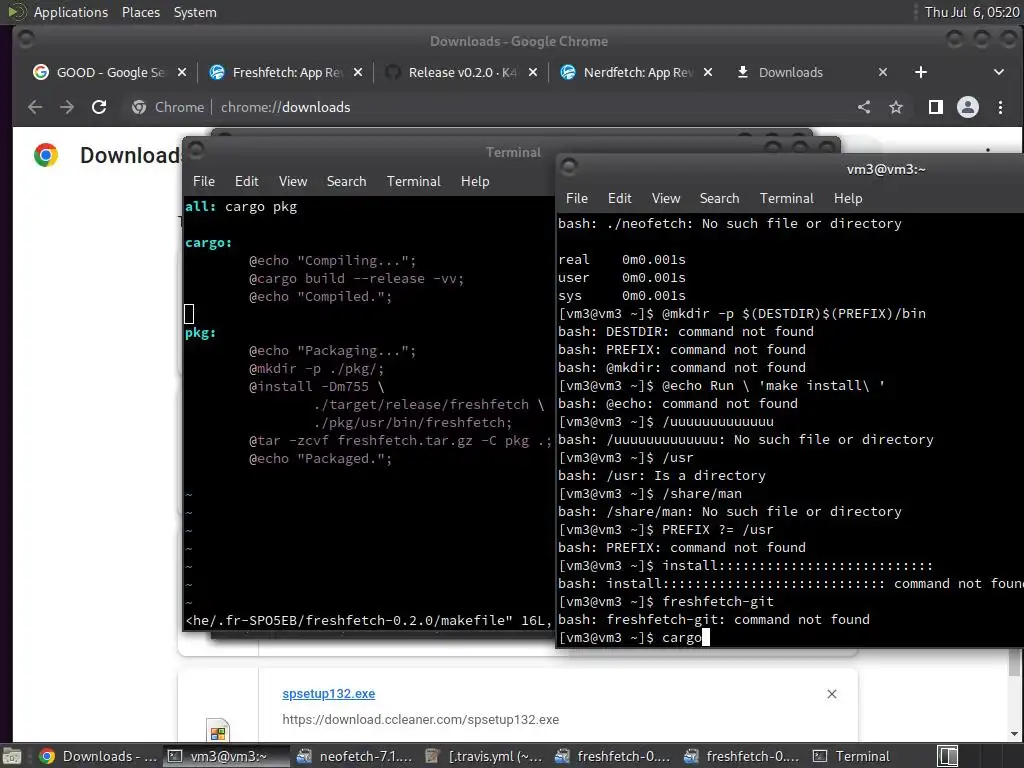This screenshot has height=768, width=1024.
Task: Close the Downloads tab
Action: [x=883, y=72]
